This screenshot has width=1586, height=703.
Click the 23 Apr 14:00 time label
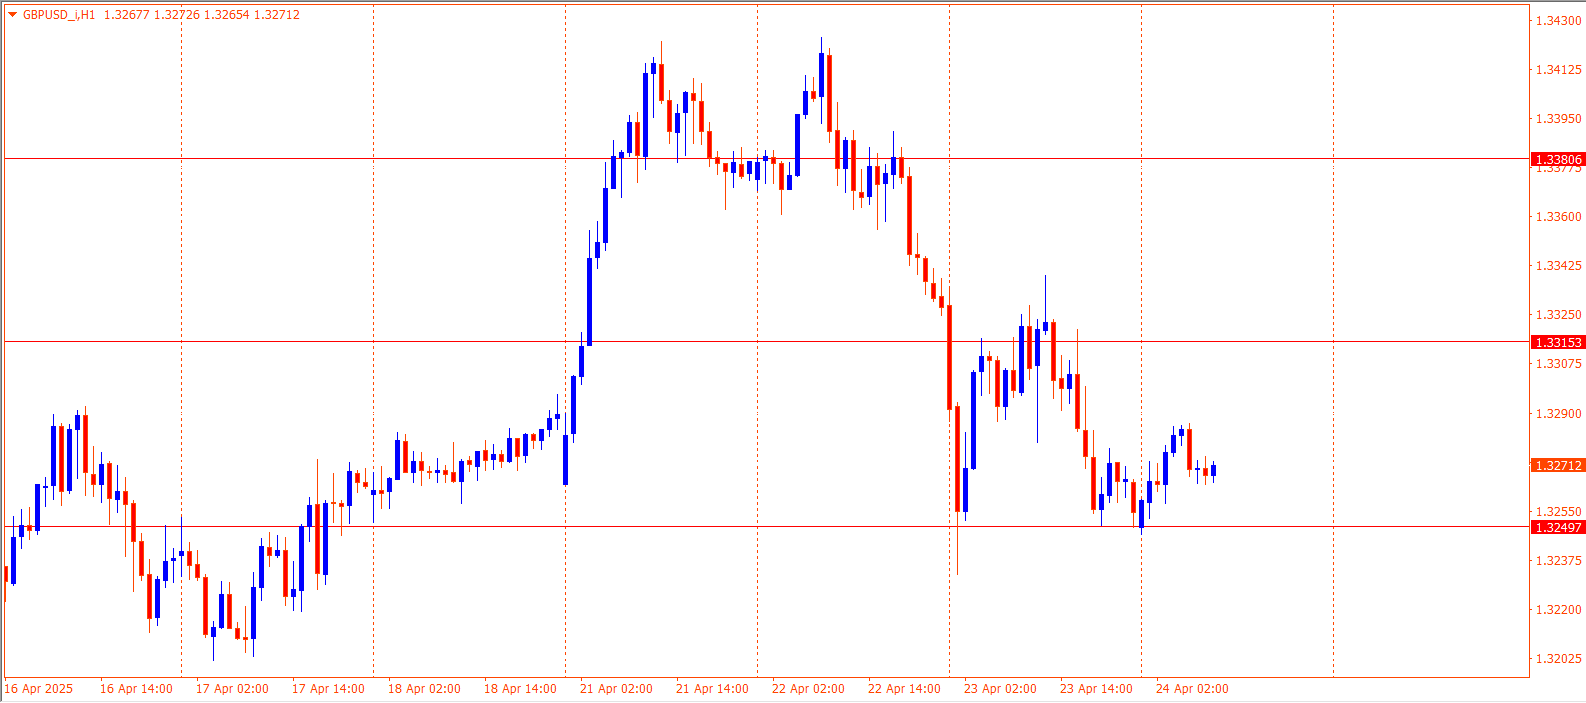pos(1096,689)
